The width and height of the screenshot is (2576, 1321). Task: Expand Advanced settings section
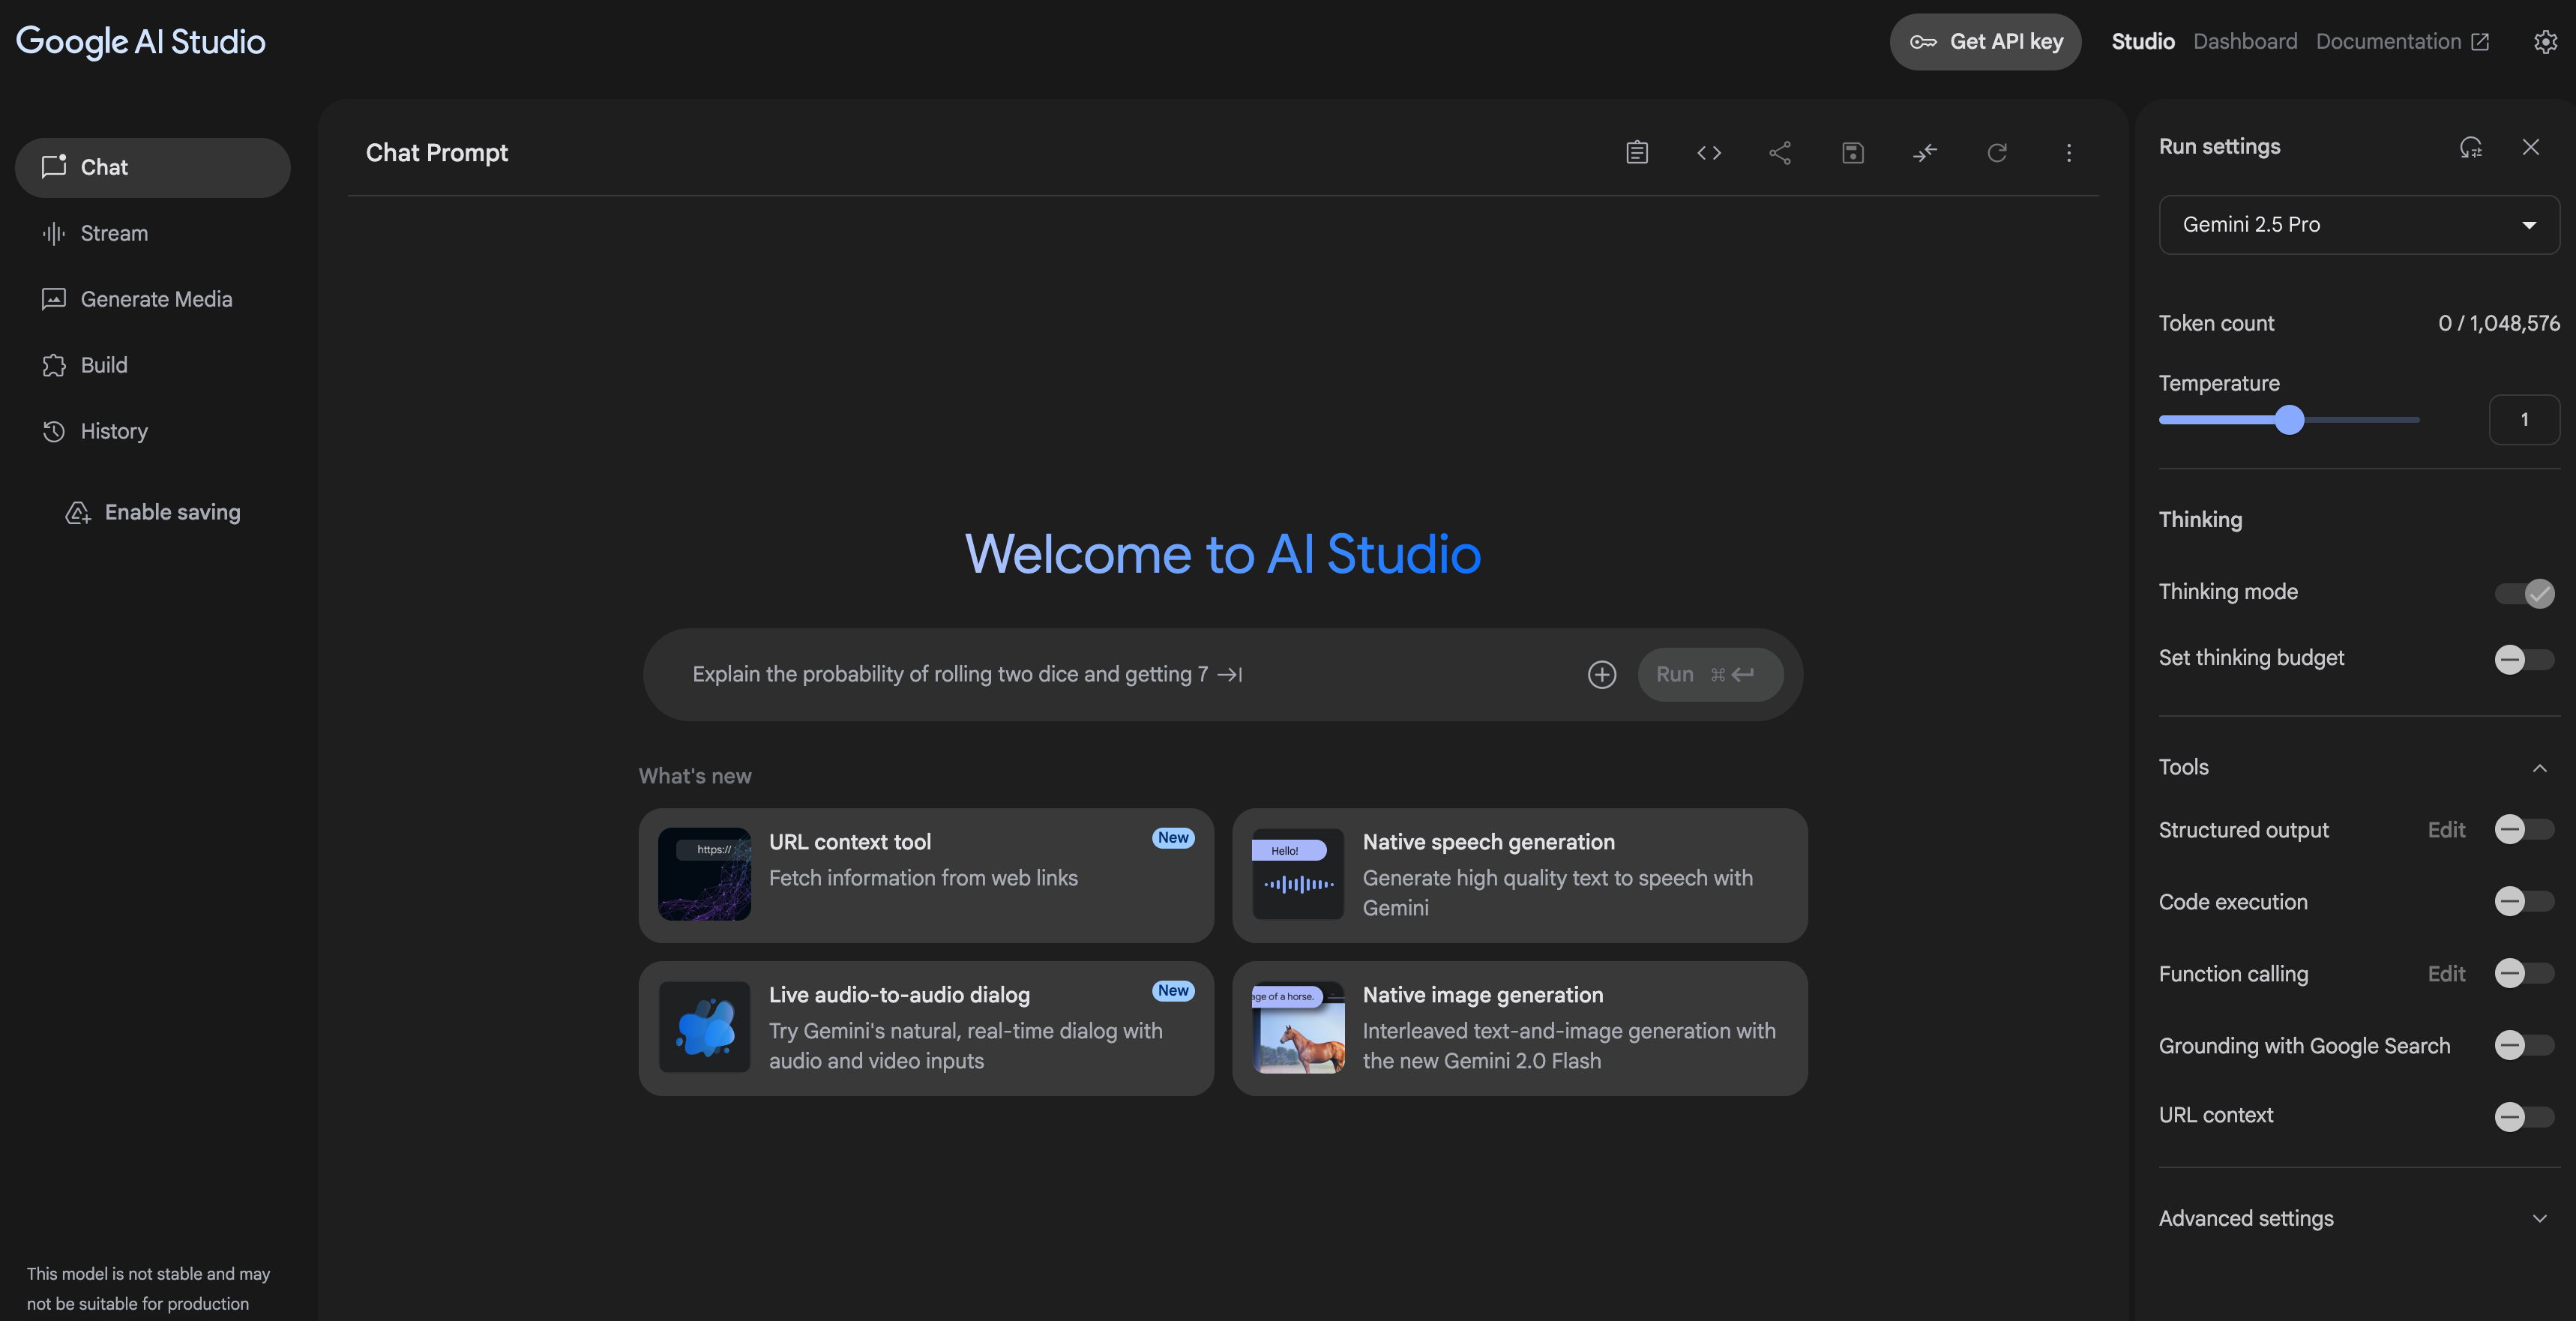pyautogui.click(x=2539, y=1218)
